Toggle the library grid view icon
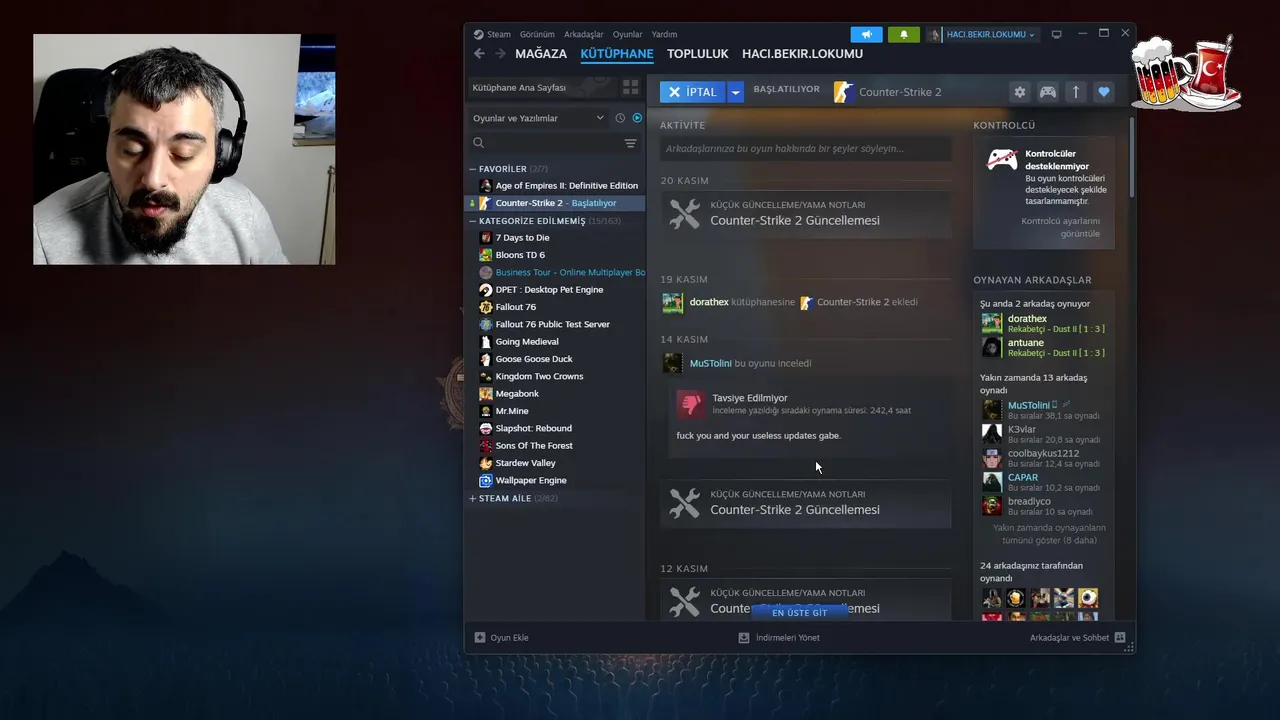This screenshot has width=1280, height=720. pyautogui.click(x=630, y=87)
